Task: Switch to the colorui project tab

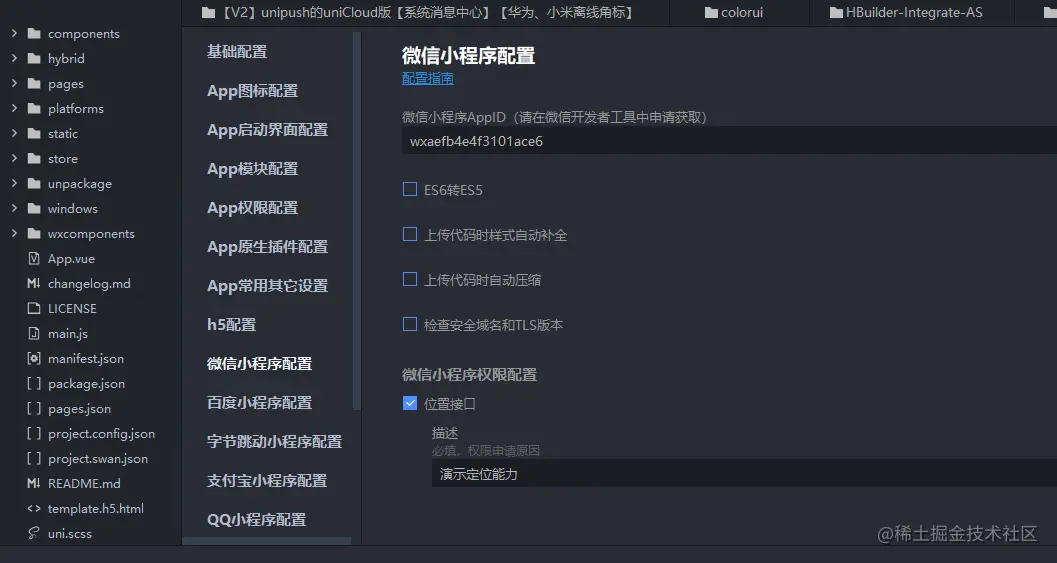Action: click(739, 12)
